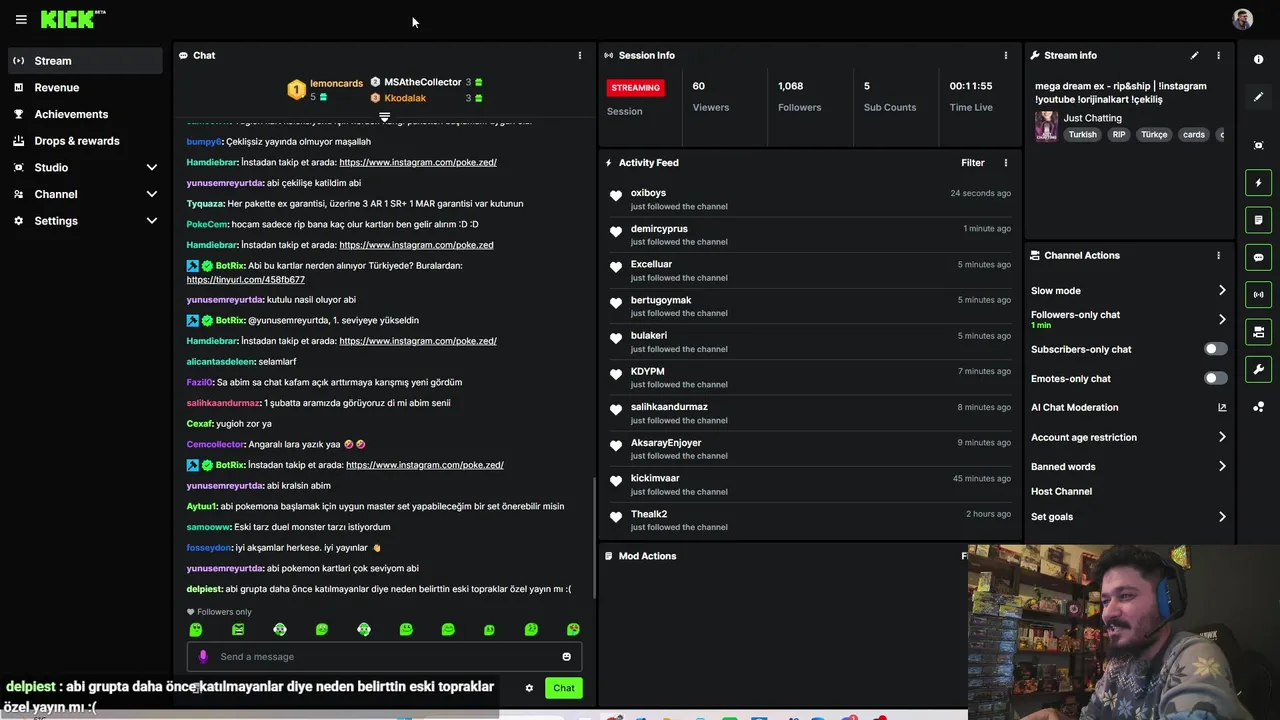Click the Just Chatting category thumbnail
1280x720 pixels.
click(x=1046, y=126)
